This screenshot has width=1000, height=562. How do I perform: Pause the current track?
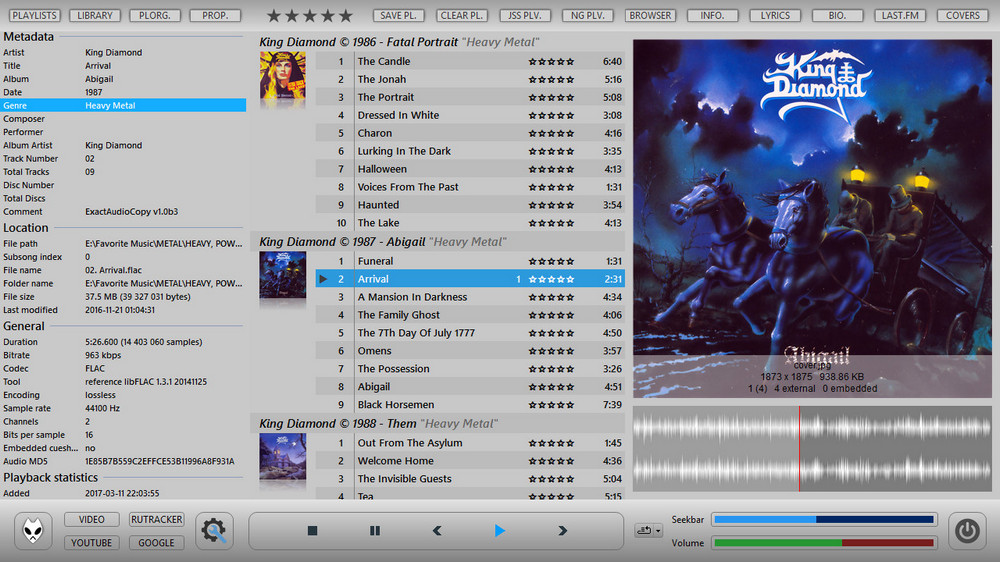(375, 531)
